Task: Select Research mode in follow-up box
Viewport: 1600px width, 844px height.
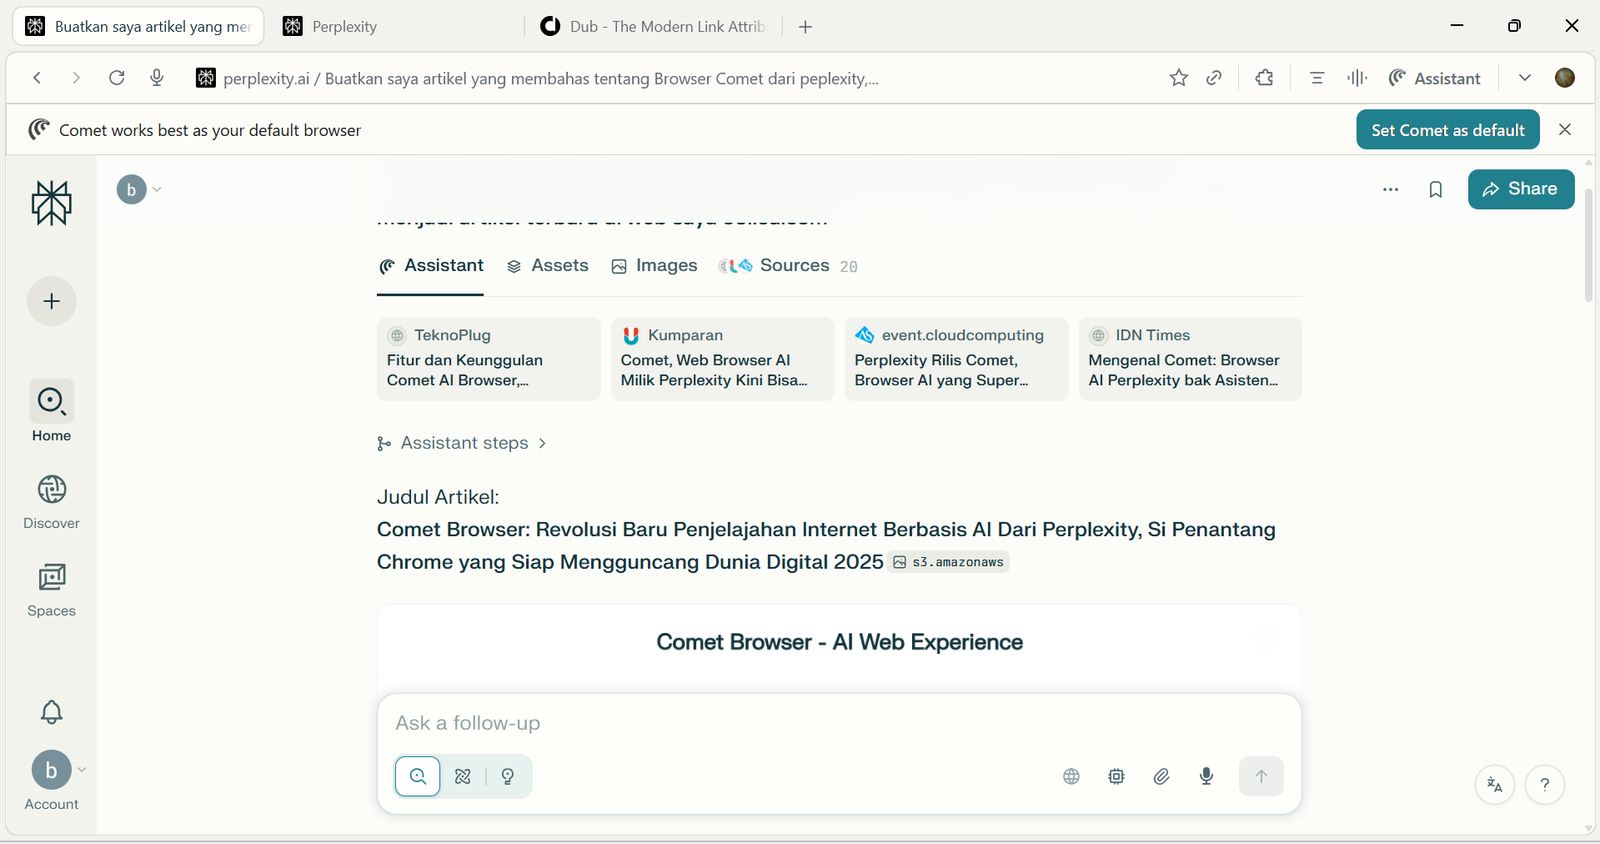Action: (463, 776)
